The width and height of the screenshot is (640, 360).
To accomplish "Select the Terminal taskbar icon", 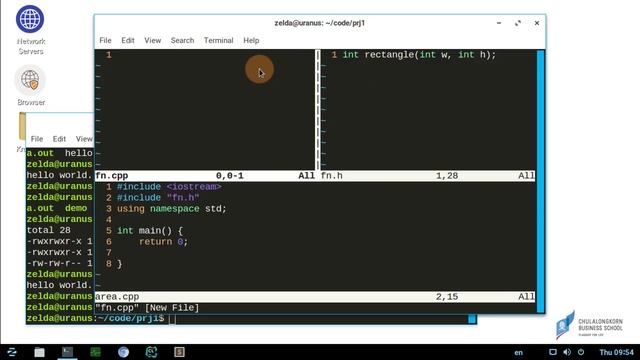I will point(67,352).
